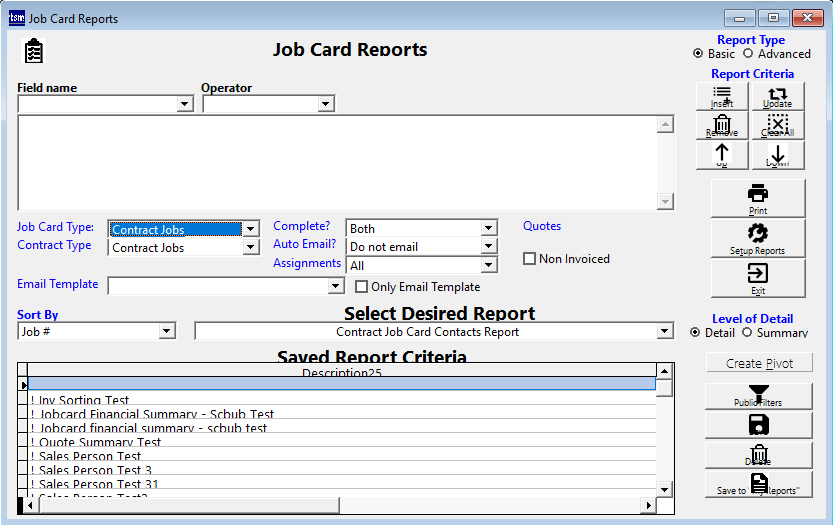The image size is (833, 525).
Task: Click the Update criteria icon button
Action: click(x=777, y=96)
